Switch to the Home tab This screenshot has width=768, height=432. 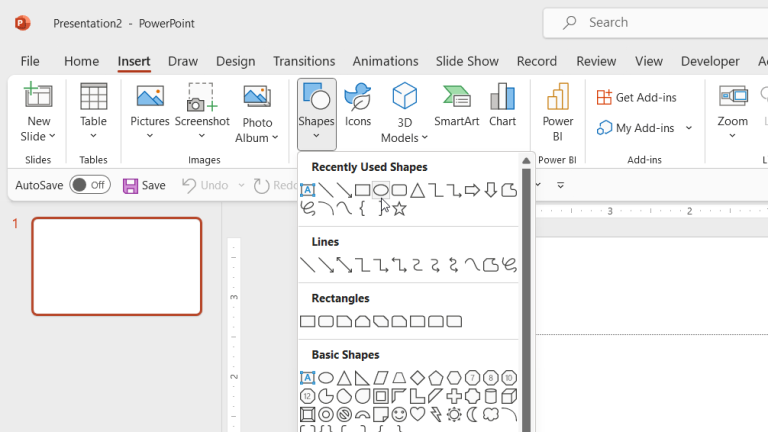pos(81,61)
